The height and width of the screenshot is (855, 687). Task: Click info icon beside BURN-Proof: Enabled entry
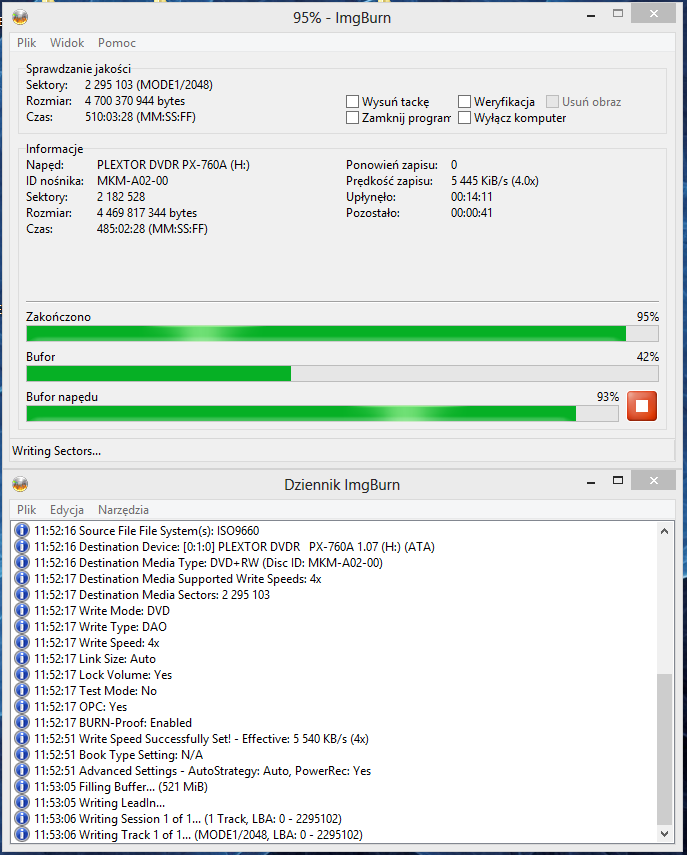coord(22,722)
